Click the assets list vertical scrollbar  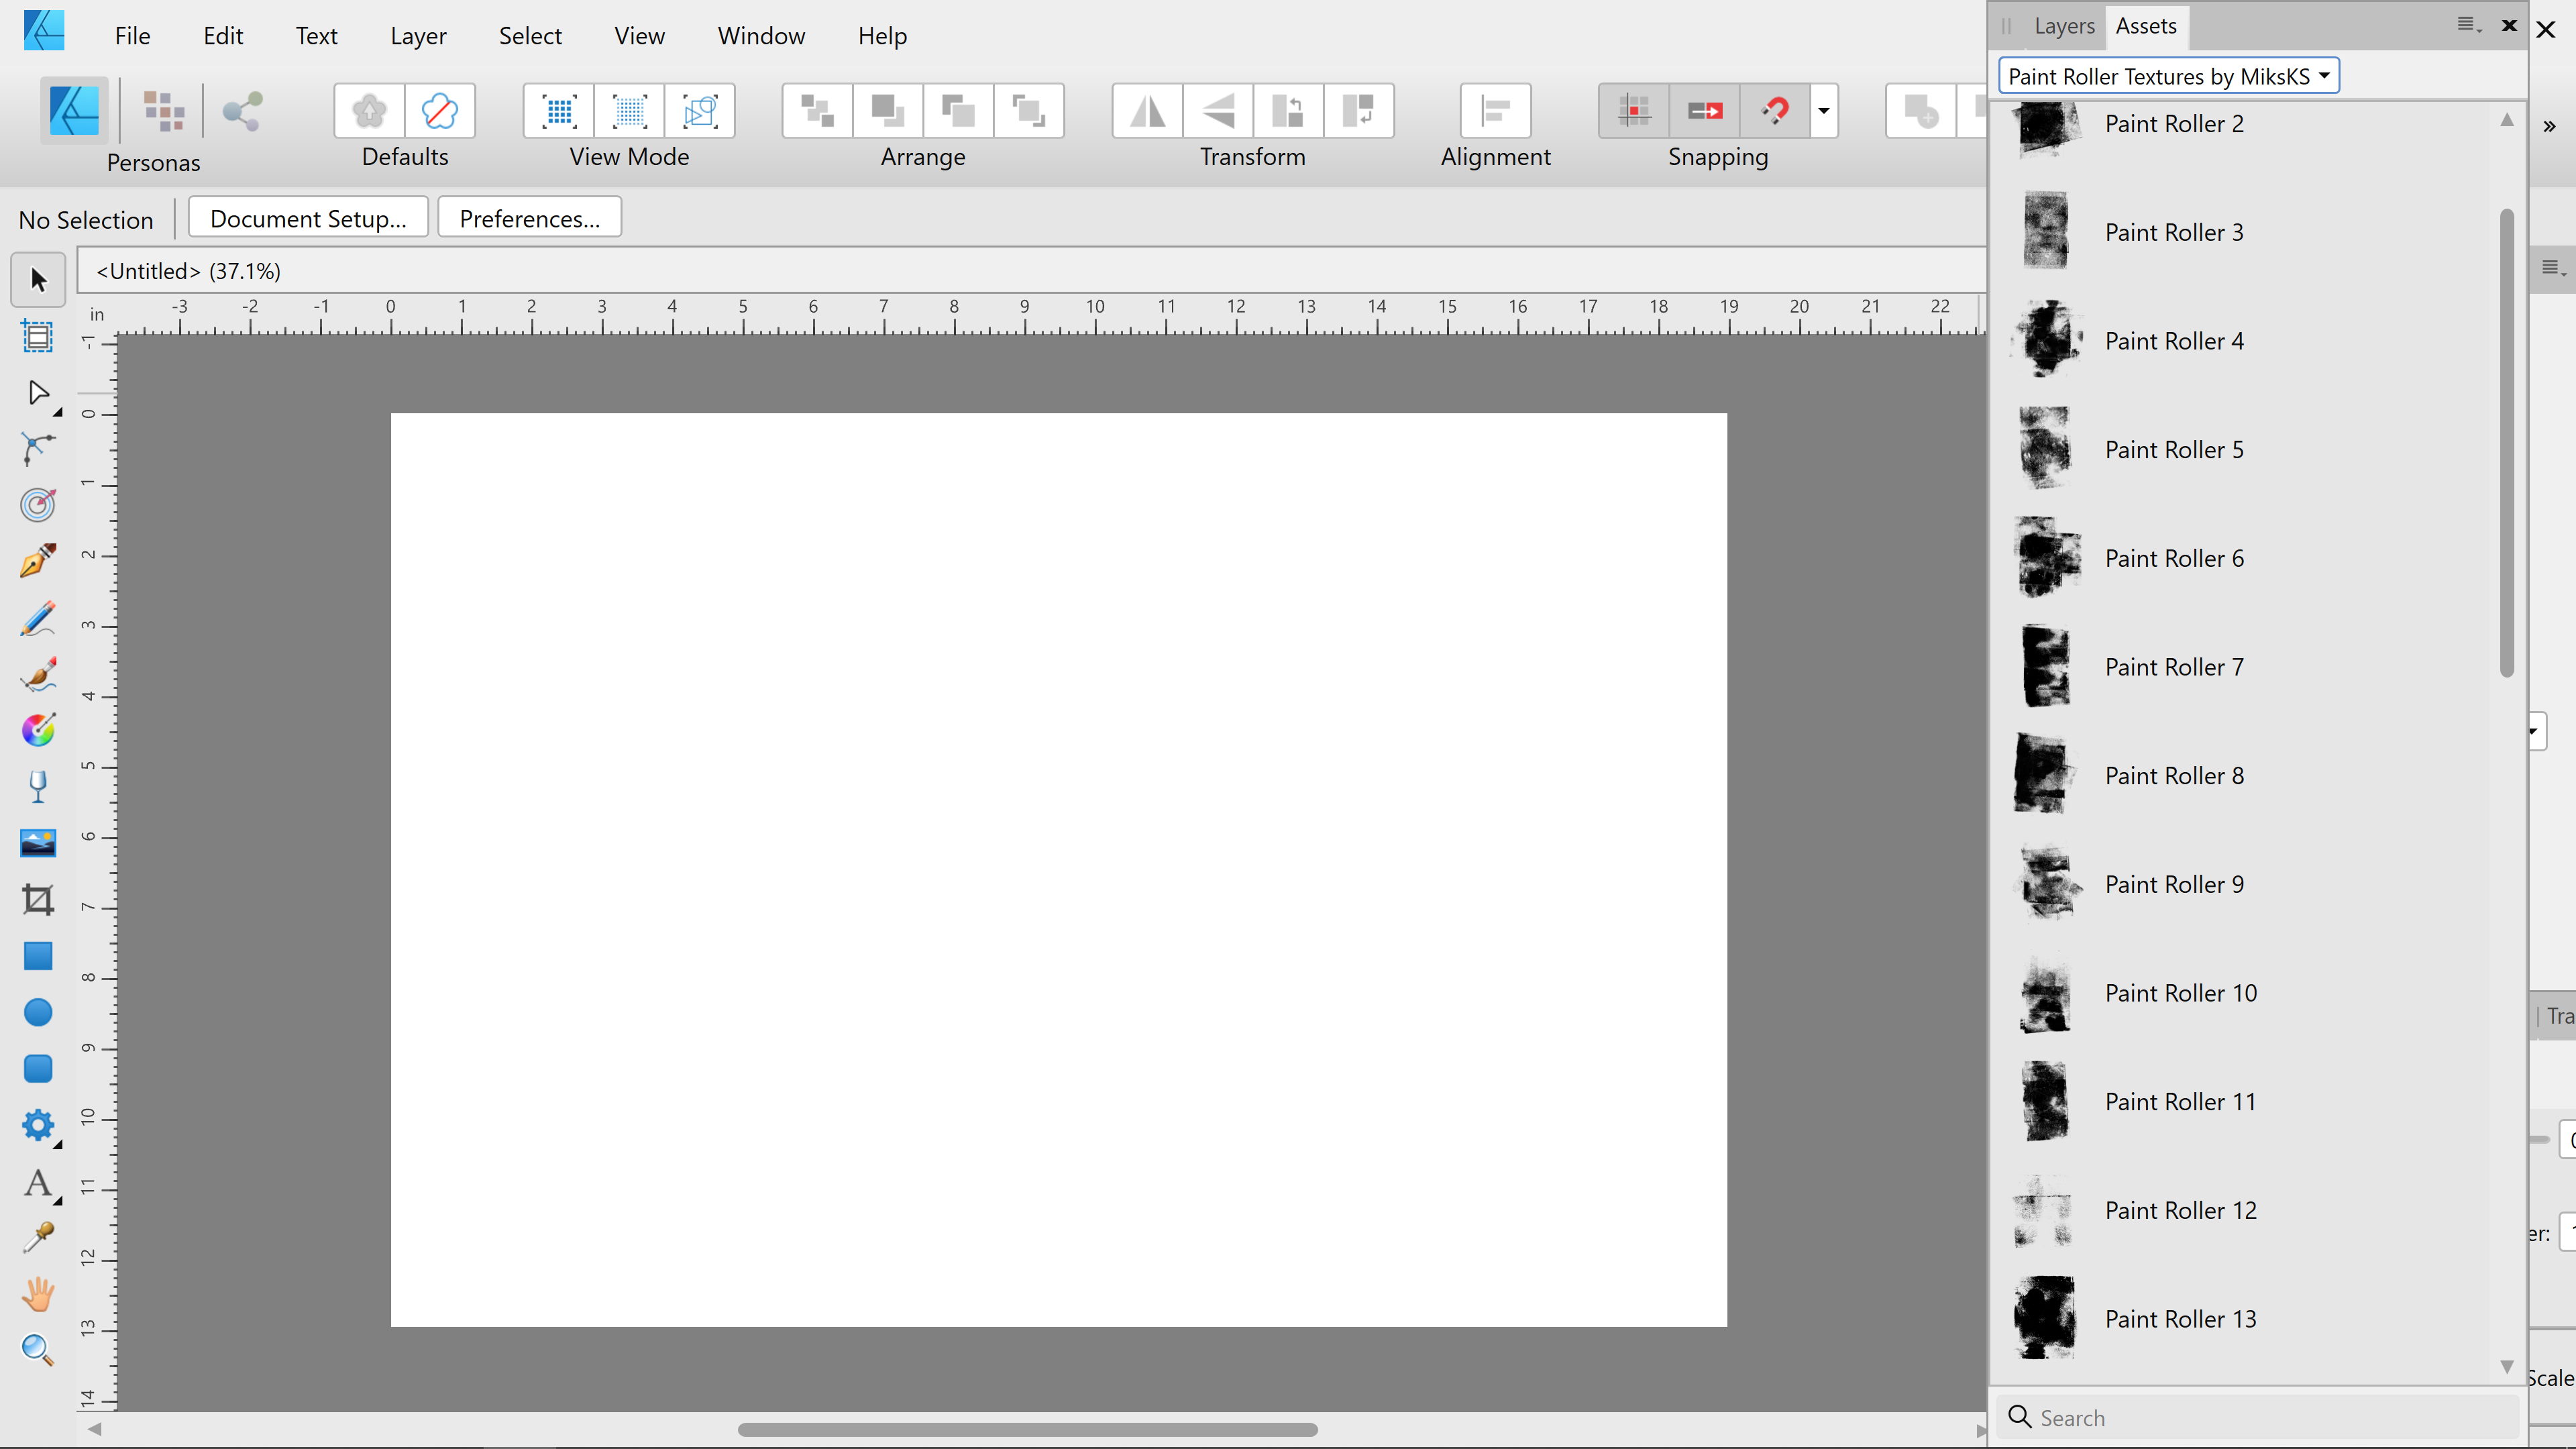coord(2506,443)
